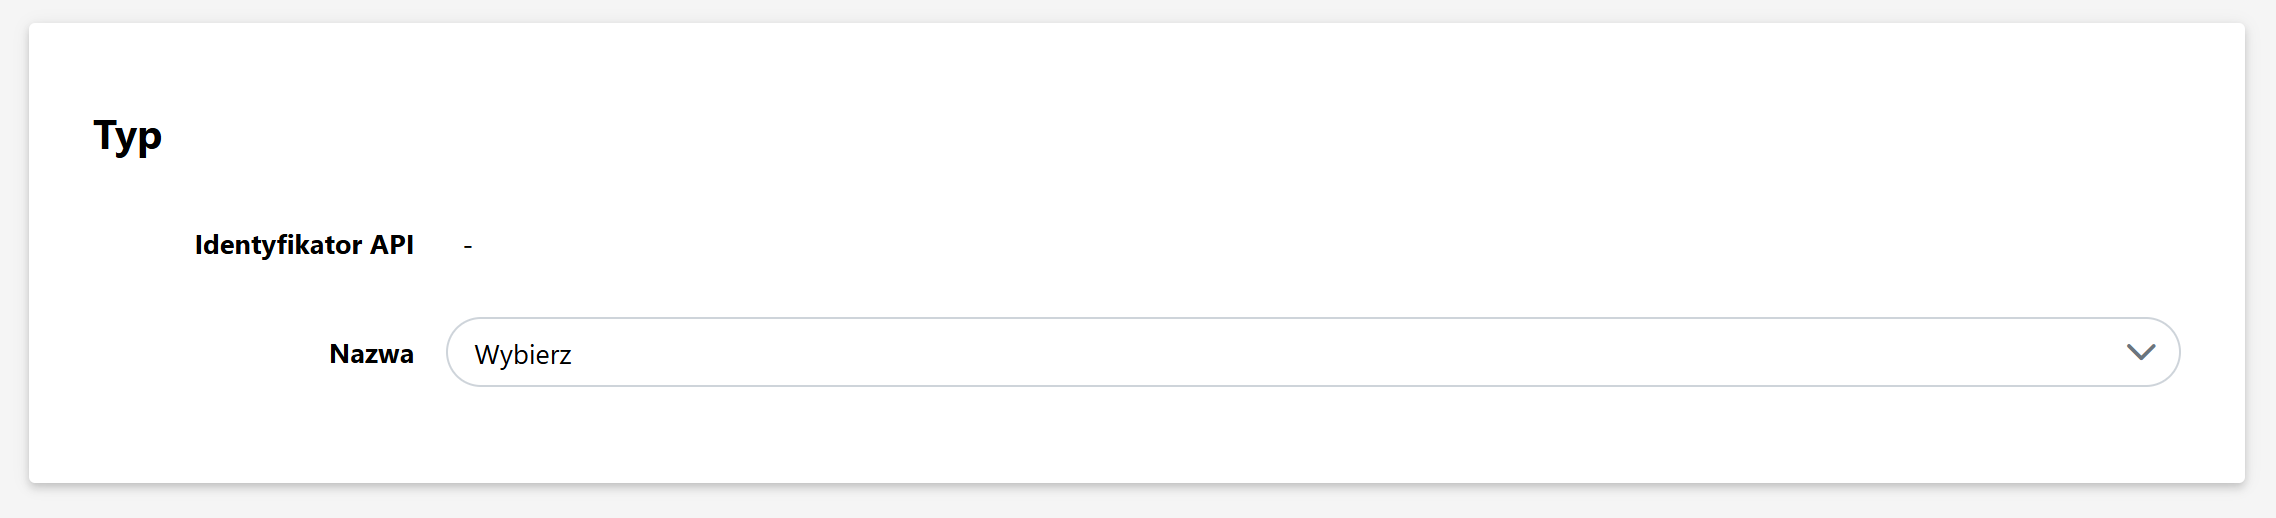
Task: Select the Typ name chooser field
Action: [1312, 352]
